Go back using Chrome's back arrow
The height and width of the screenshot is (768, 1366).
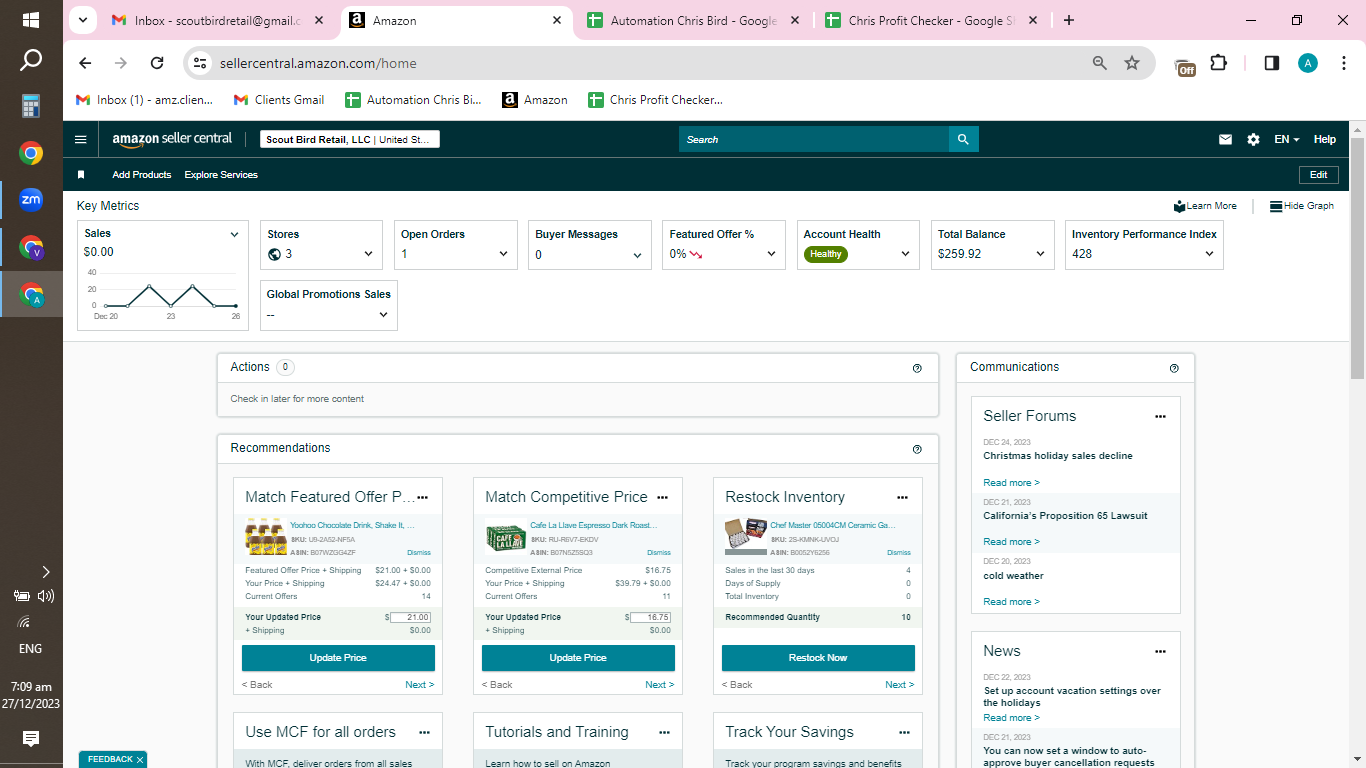coord(85,63)
